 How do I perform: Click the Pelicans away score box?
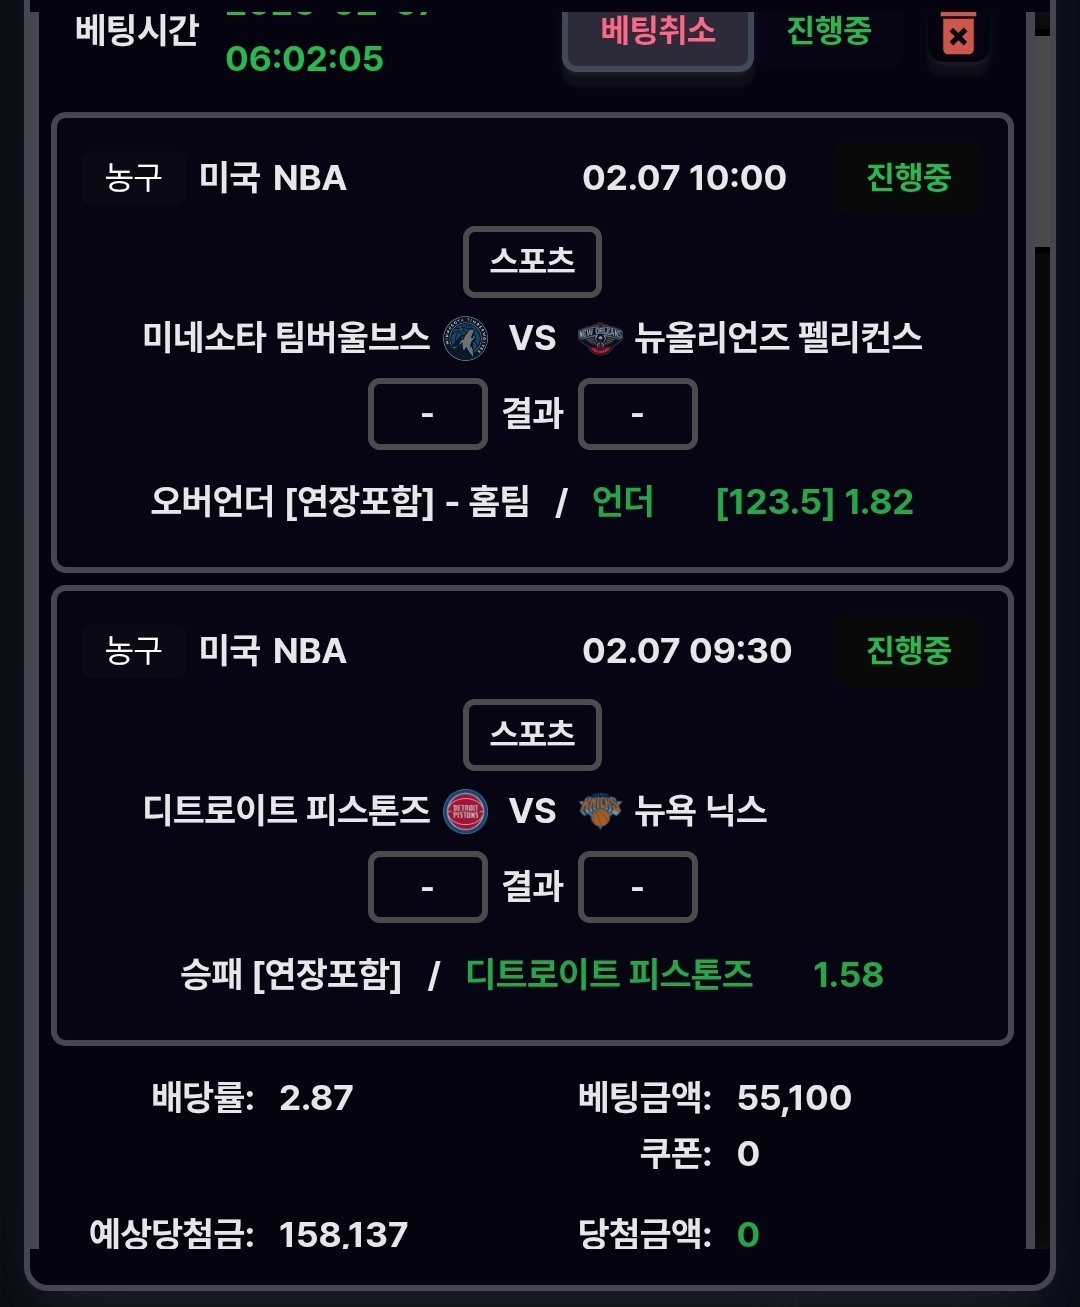pyautogui.click(x=637, y=414)
